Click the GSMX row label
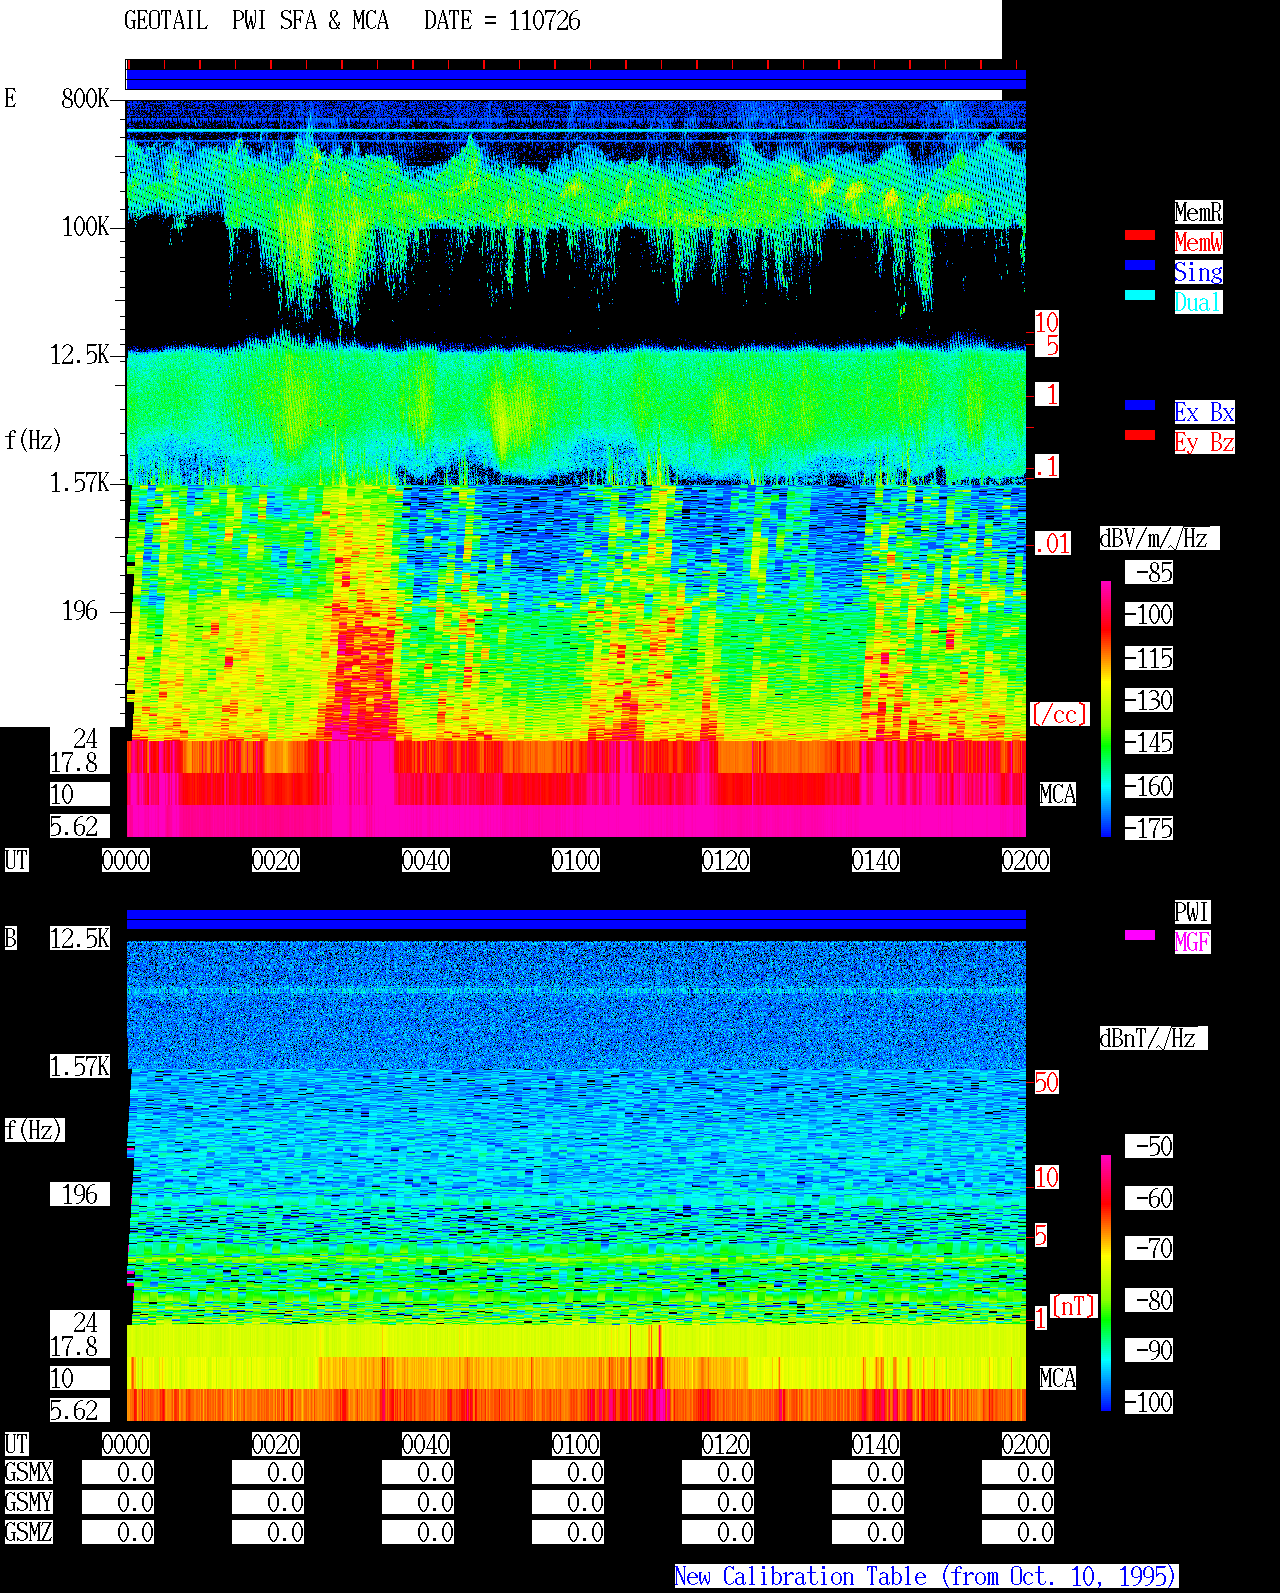The height and width of the screenshot is (1593, 1280). 29,1472
